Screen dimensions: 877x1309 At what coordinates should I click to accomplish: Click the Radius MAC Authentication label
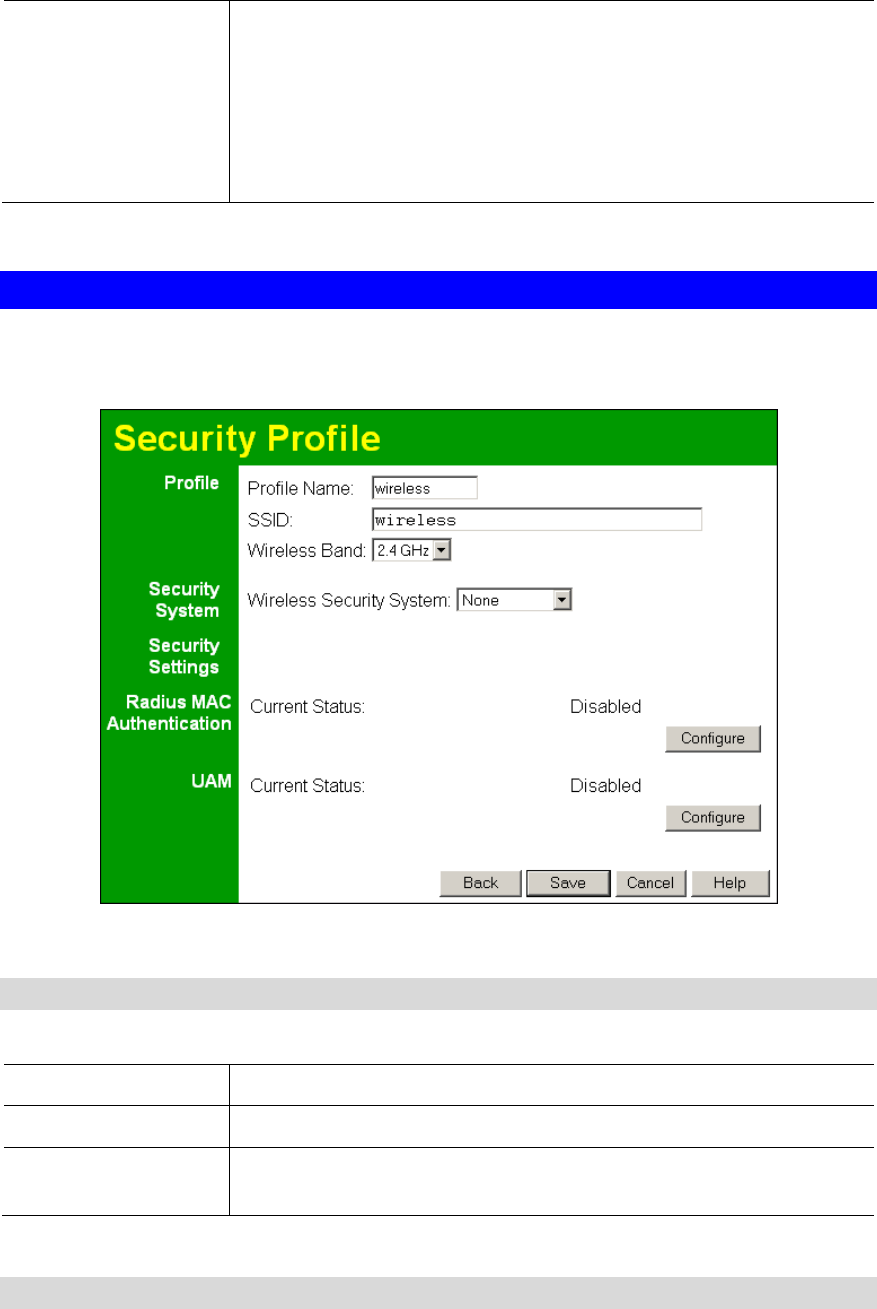[x=169, y=713]
